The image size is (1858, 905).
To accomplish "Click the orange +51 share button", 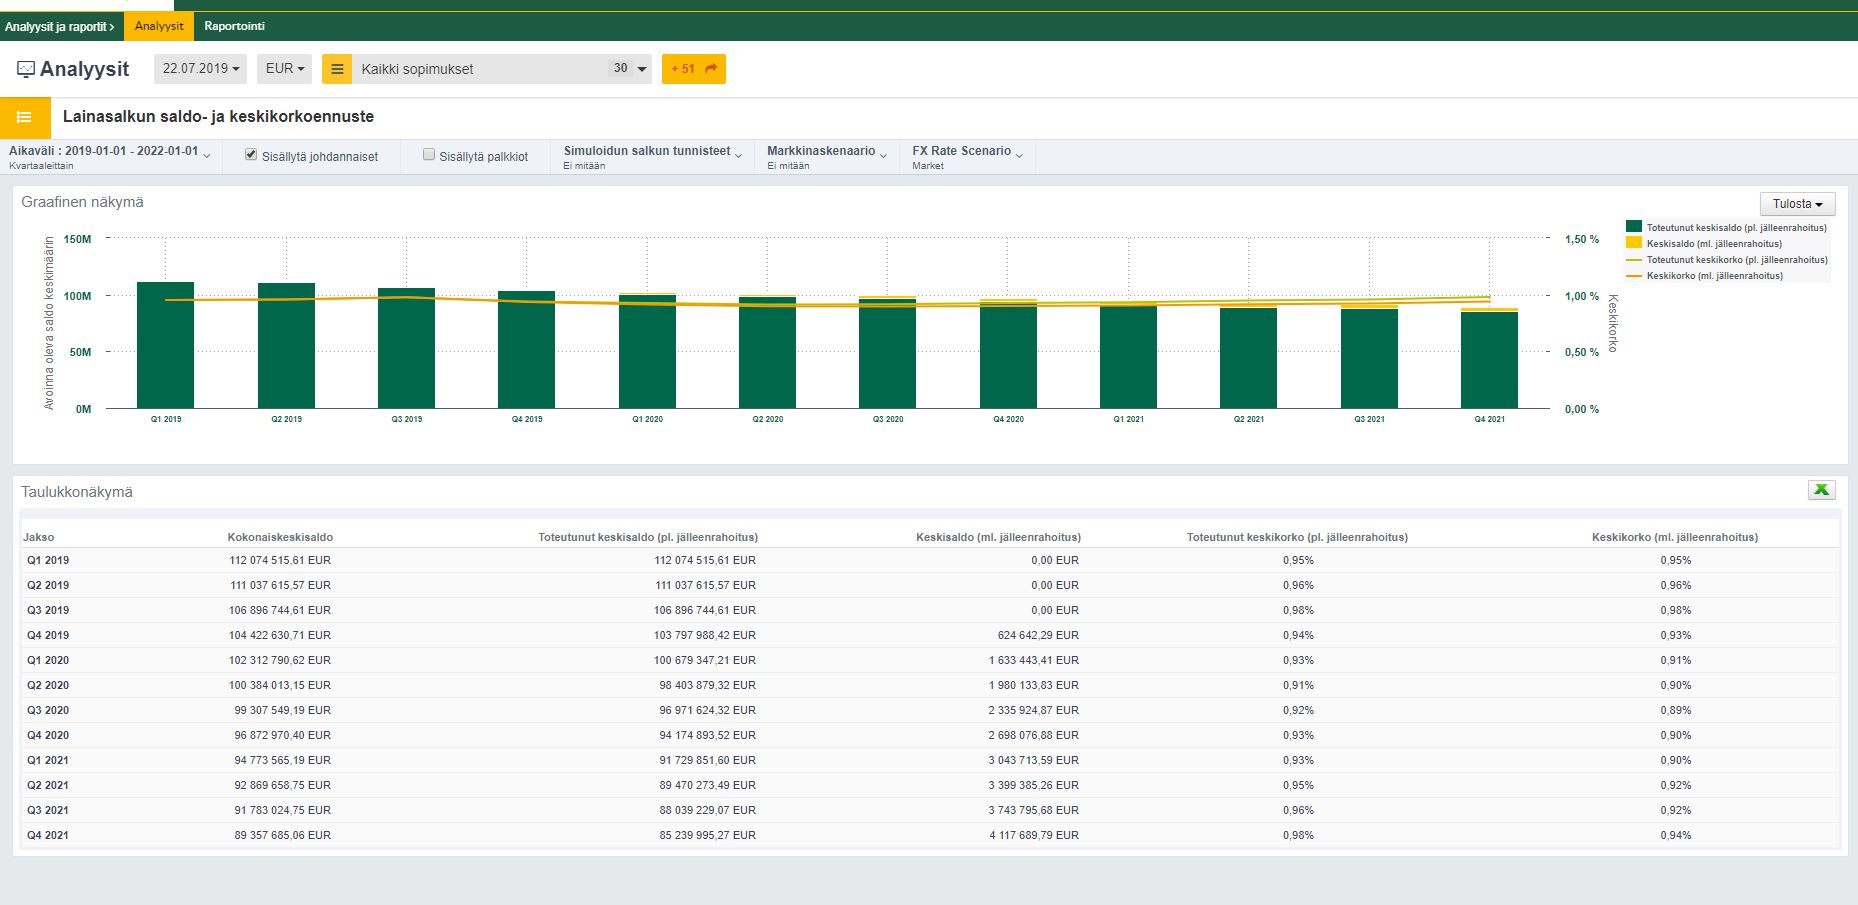I will coord(693,69).
